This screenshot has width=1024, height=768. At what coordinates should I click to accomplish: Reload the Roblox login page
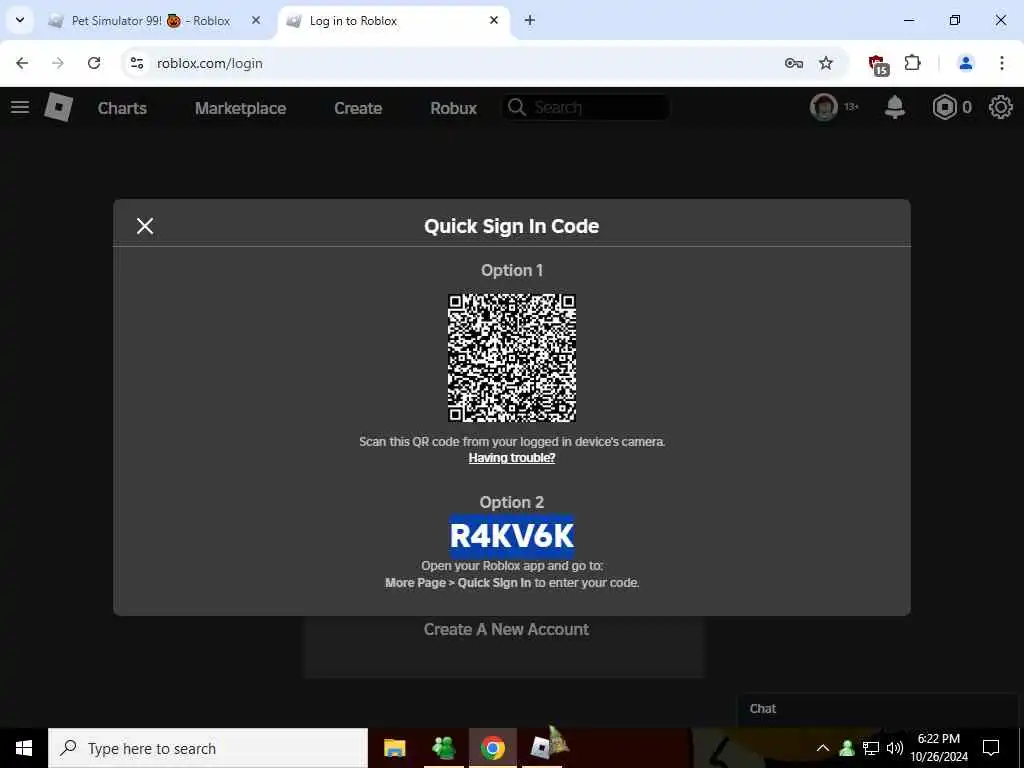tap(94, 63)
